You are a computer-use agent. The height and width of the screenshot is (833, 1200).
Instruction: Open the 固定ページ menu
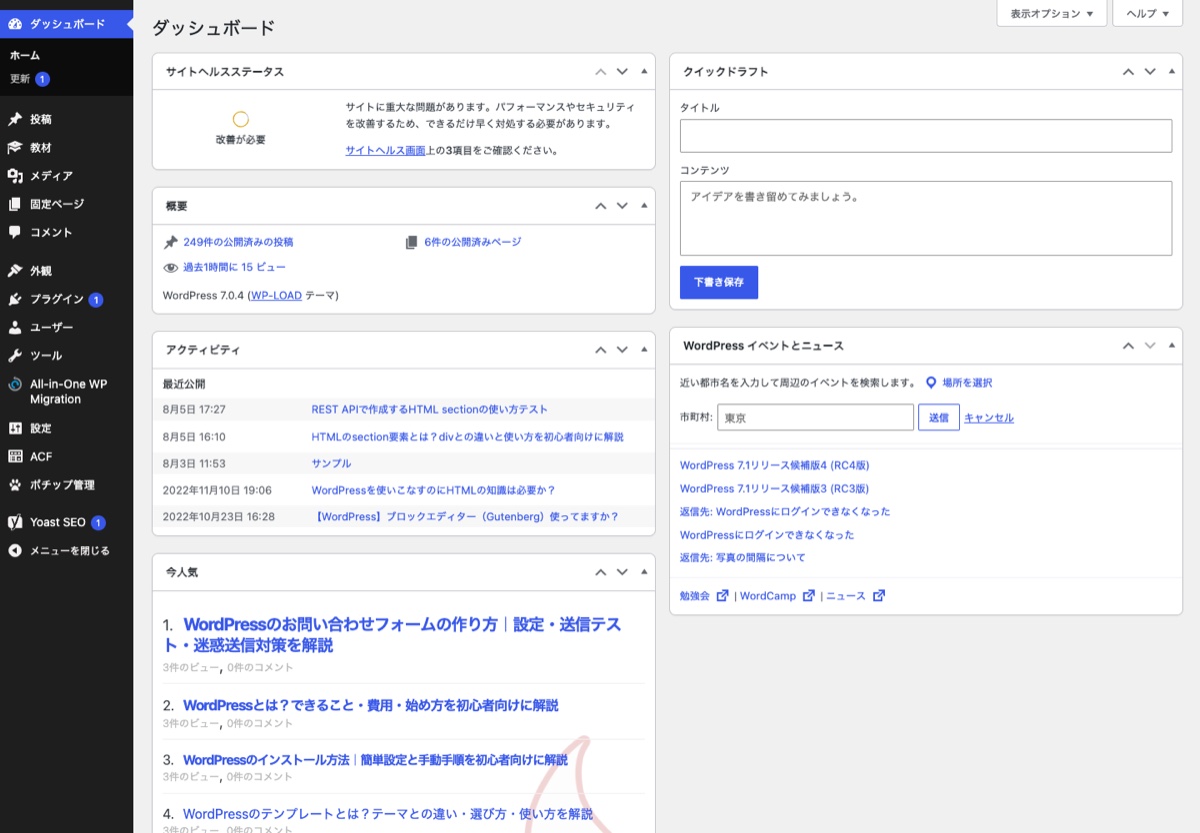(x=66, y=204)
